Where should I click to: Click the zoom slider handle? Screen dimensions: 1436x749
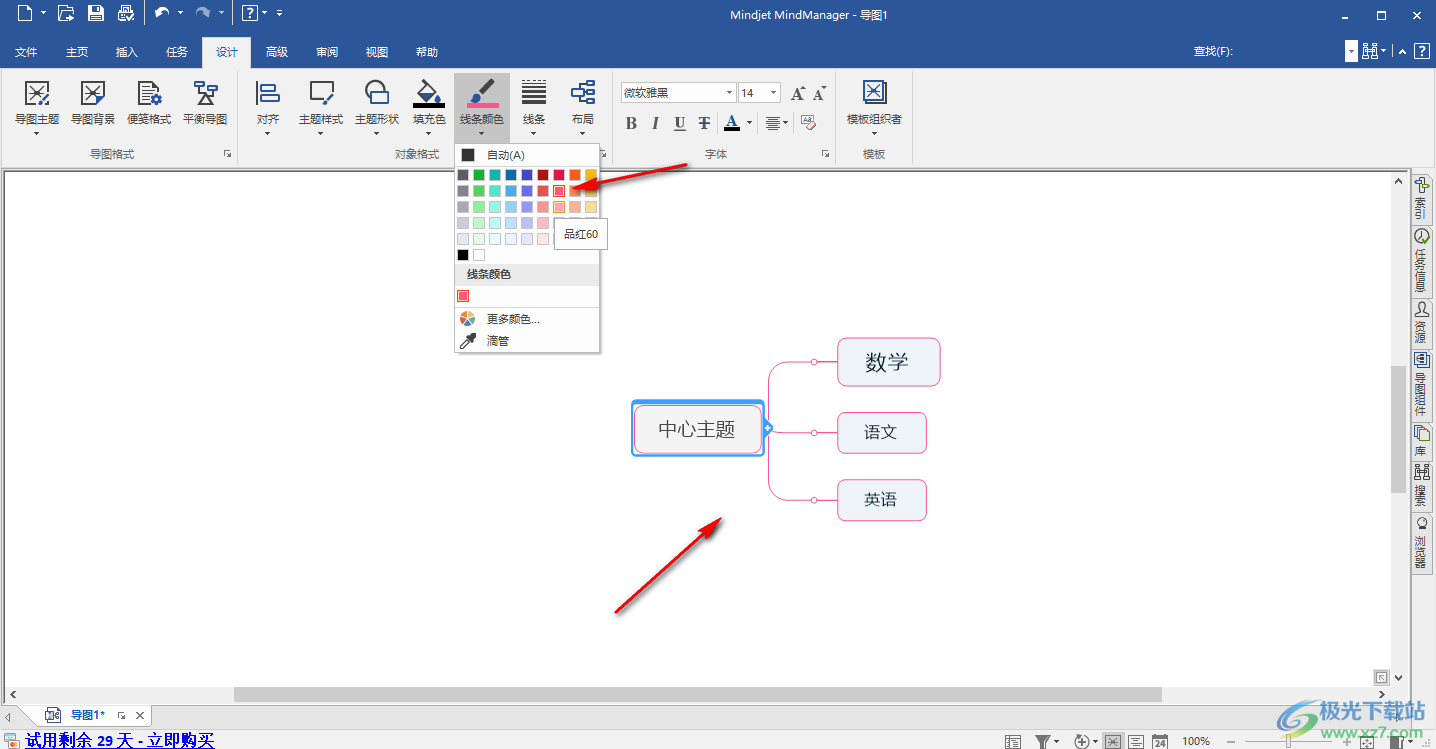coord(1288,741)
